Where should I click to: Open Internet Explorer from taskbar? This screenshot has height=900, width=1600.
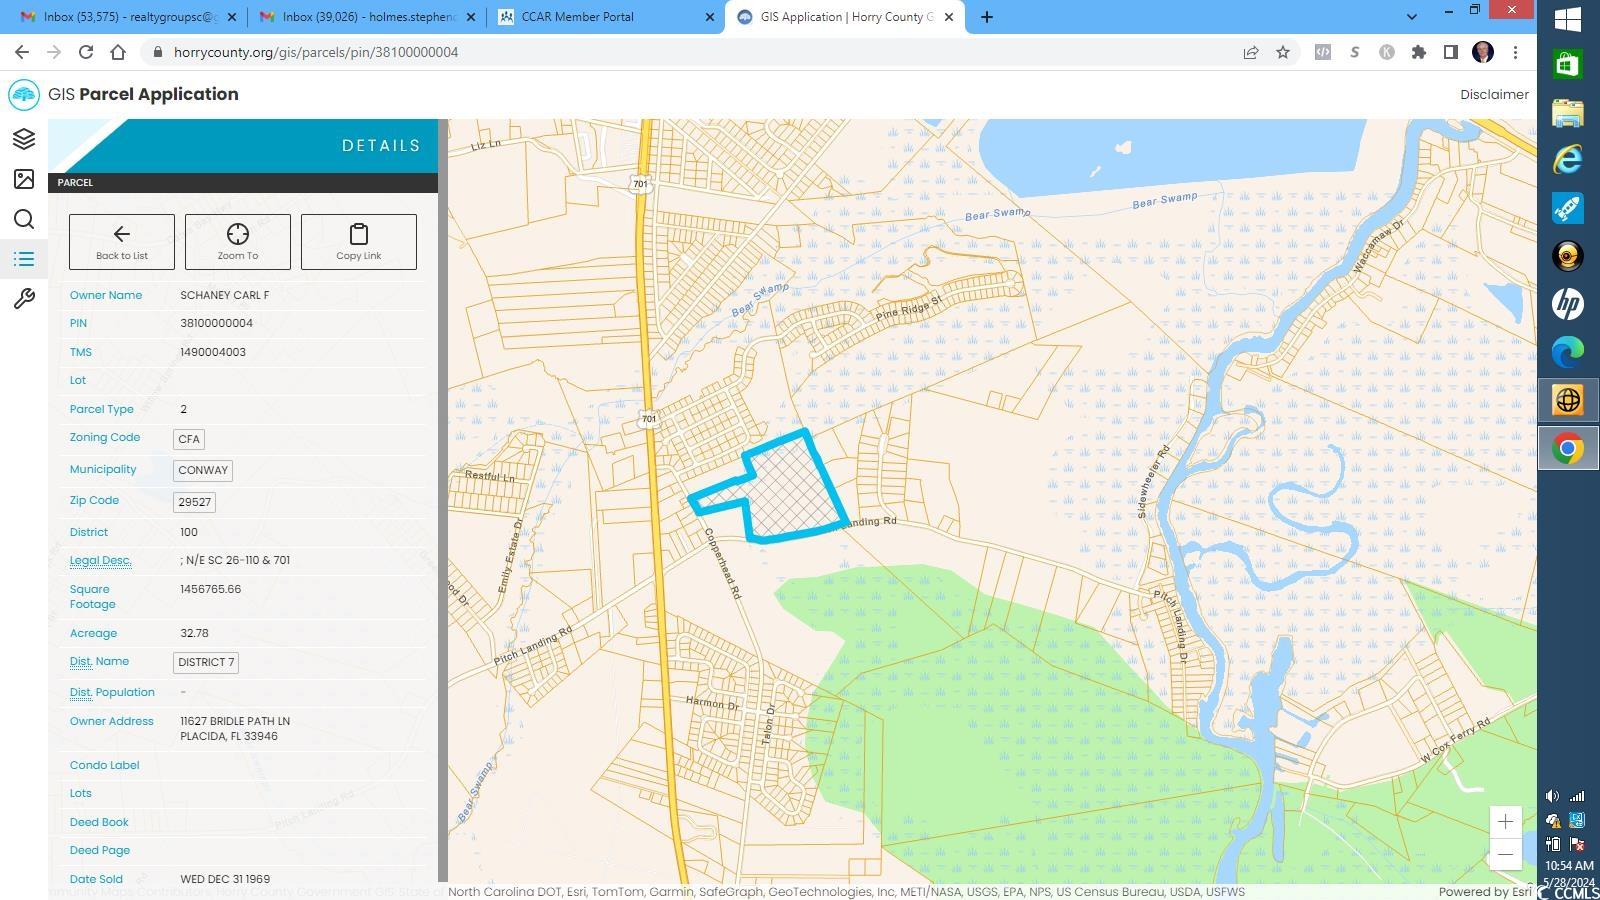coord(1567,160)
